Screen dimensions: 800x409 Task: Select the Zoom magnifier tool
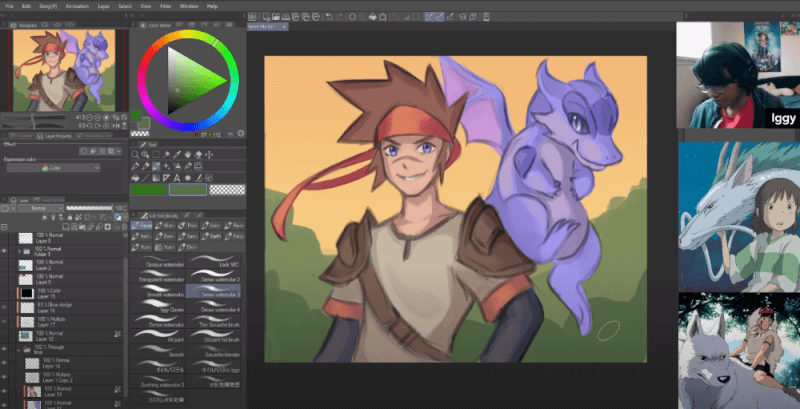click(135, 155)
